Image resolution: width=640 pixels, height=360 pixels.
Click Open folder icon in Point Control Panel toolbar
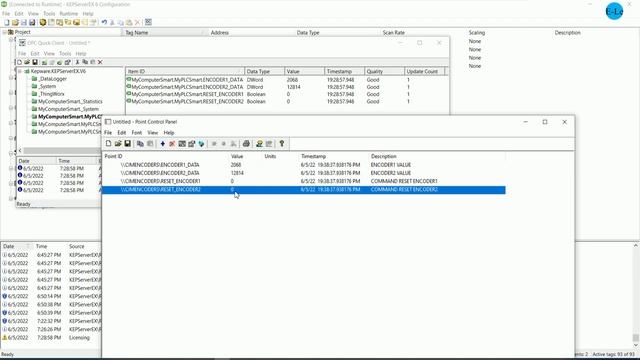(118, 144)
